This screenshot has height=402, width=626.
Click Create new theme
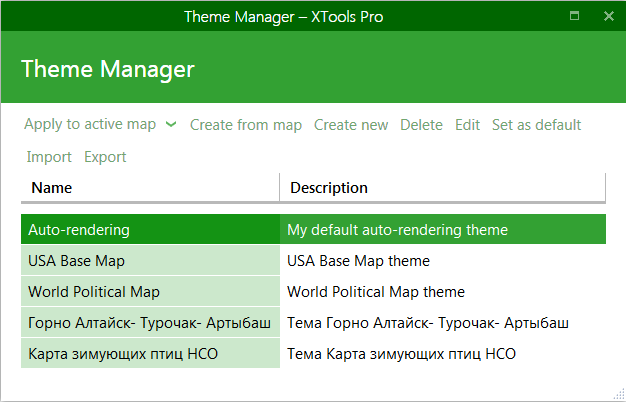(x=351, y=125)
